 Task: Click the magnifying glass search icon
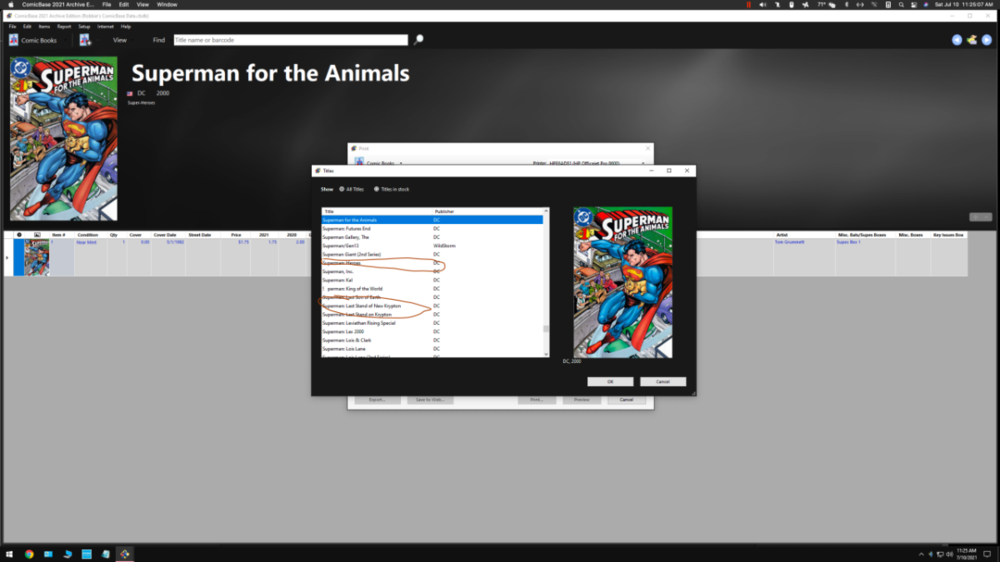(x=418, y=40)
